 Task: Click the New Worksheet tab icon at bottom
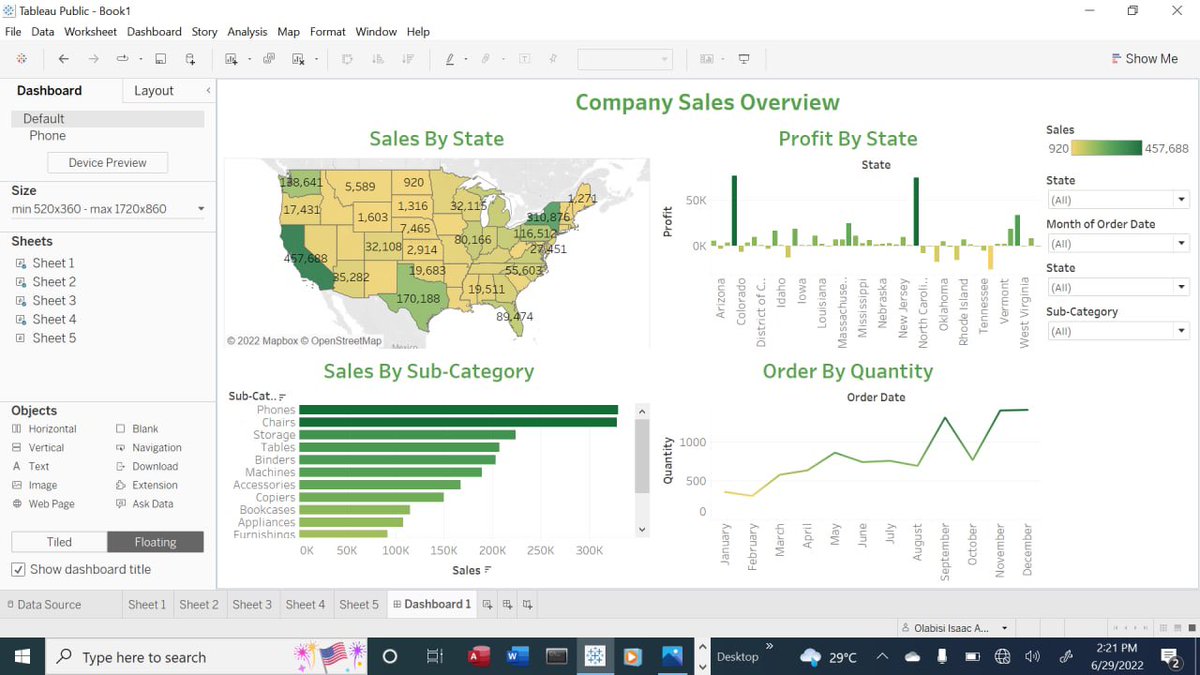(x=487, y=604)
